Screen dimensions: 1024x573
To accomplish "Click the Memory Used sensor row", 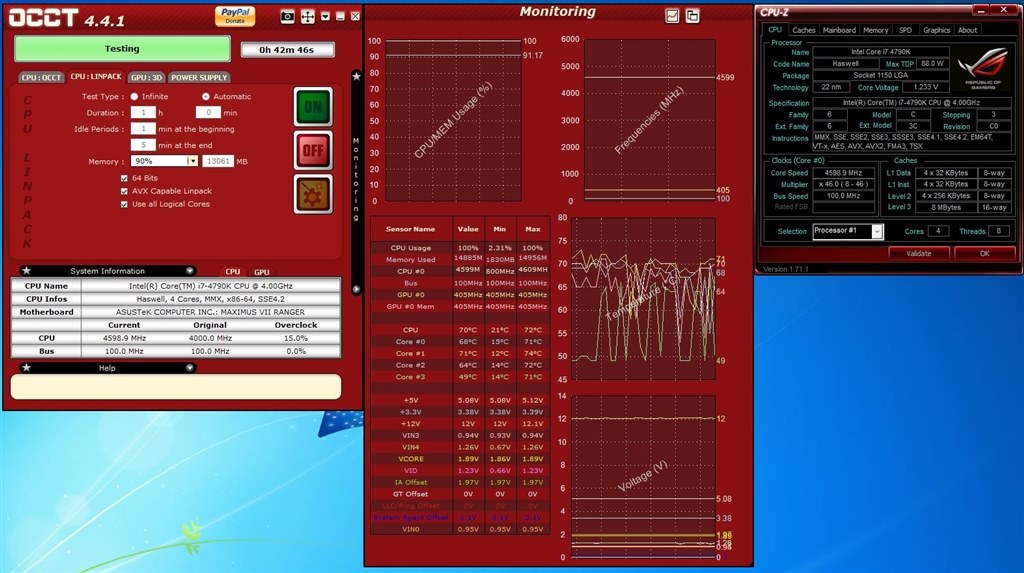I will pos(460,259).
